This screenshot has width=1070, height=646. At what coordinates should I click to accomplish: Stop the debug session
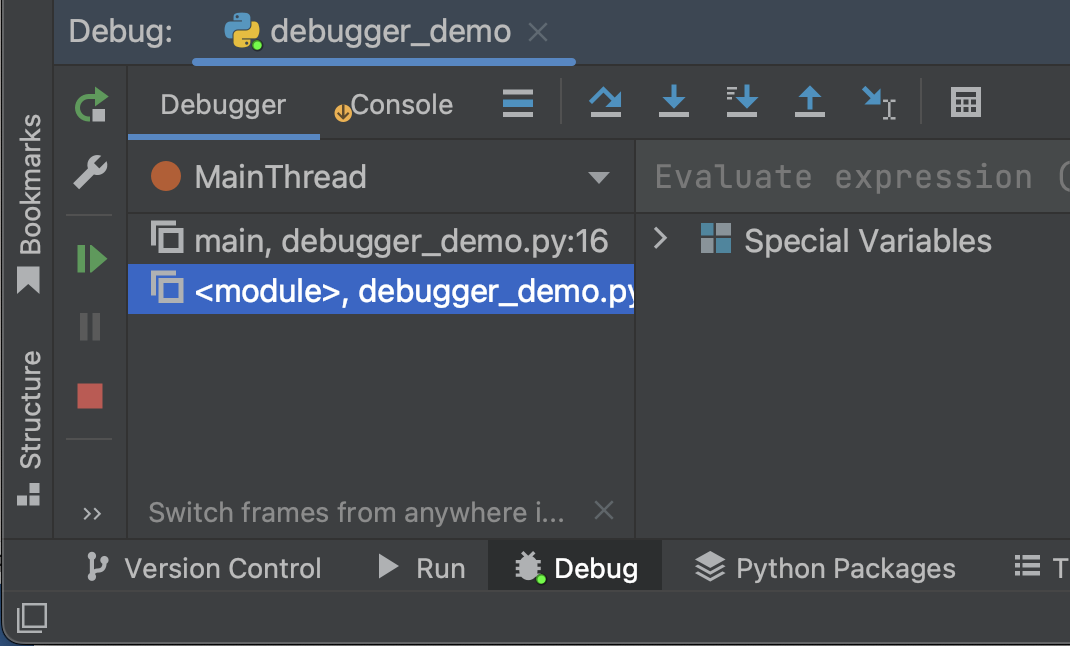click(x=90, y=396)
